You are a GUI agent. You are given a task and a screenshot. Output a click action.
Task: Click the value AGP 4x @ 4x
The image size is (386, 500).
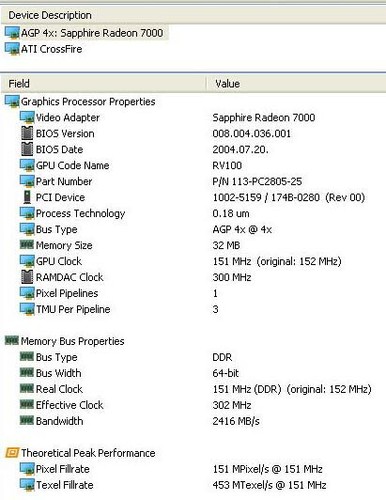click(242, 229)
